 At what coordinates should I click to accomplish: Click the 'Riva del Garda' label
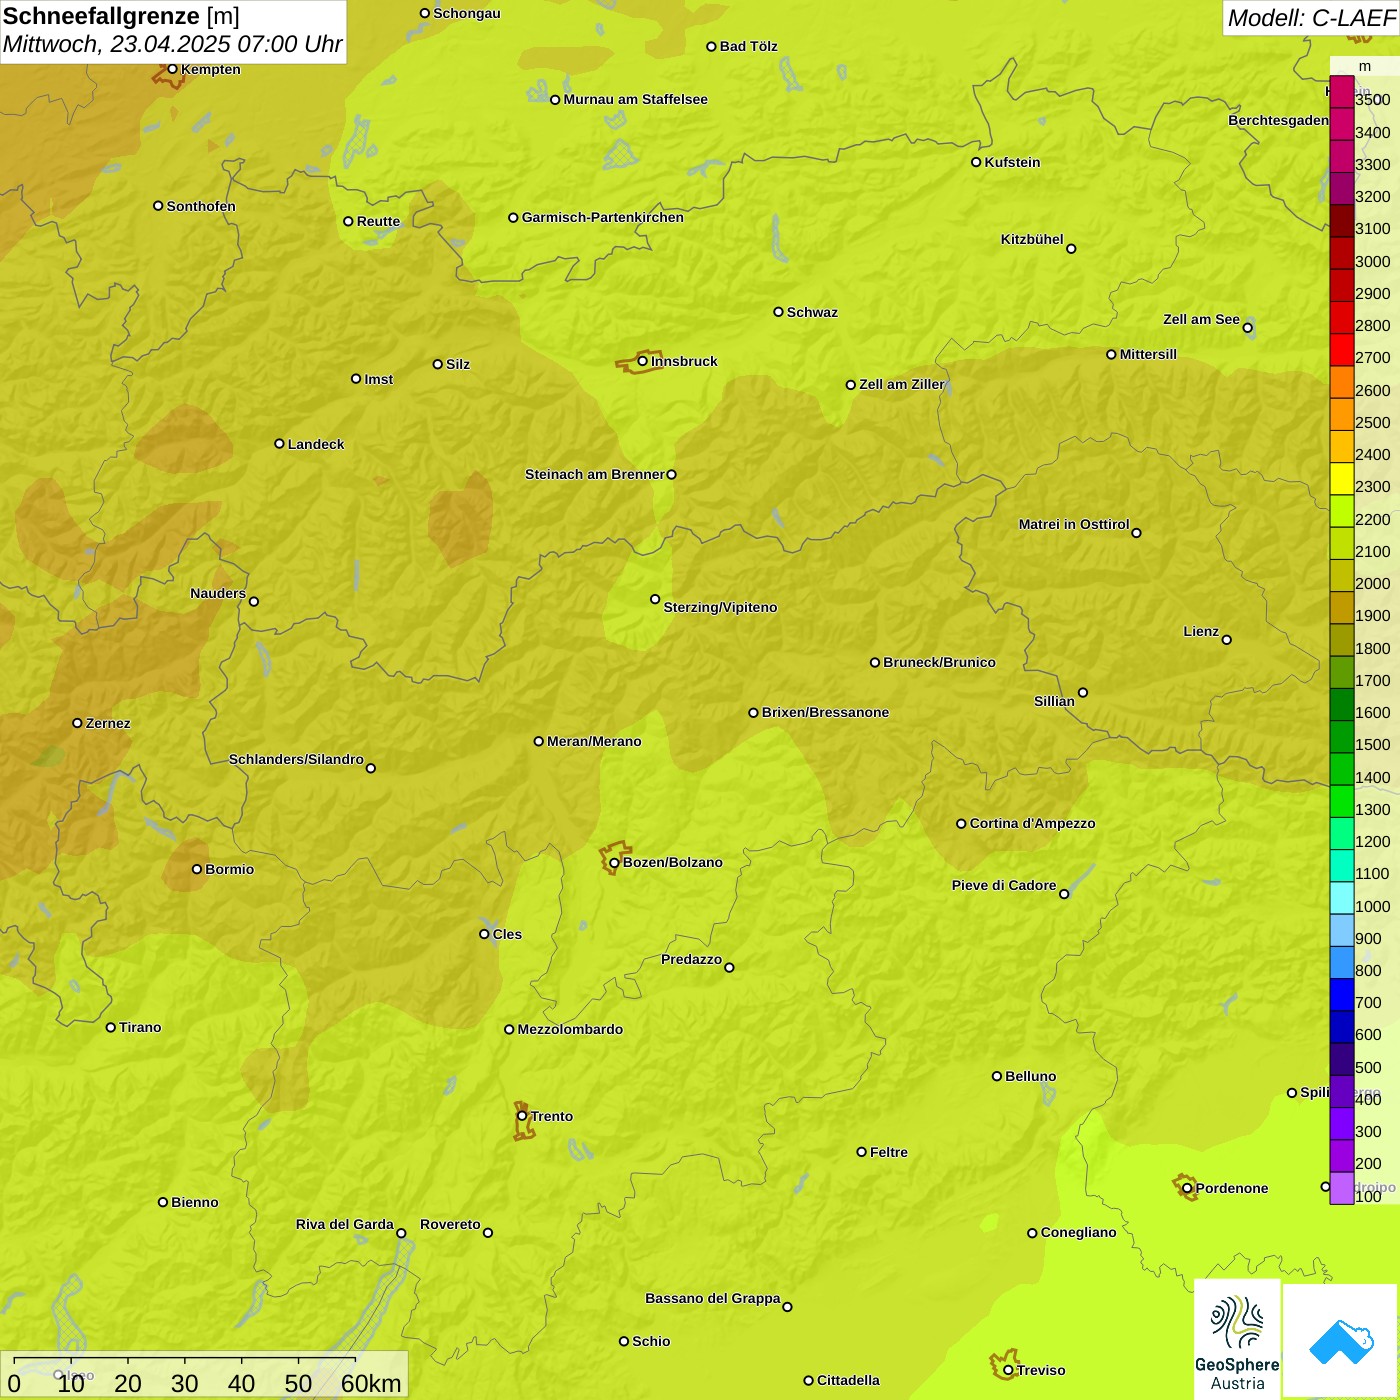tap(345, 1224)
